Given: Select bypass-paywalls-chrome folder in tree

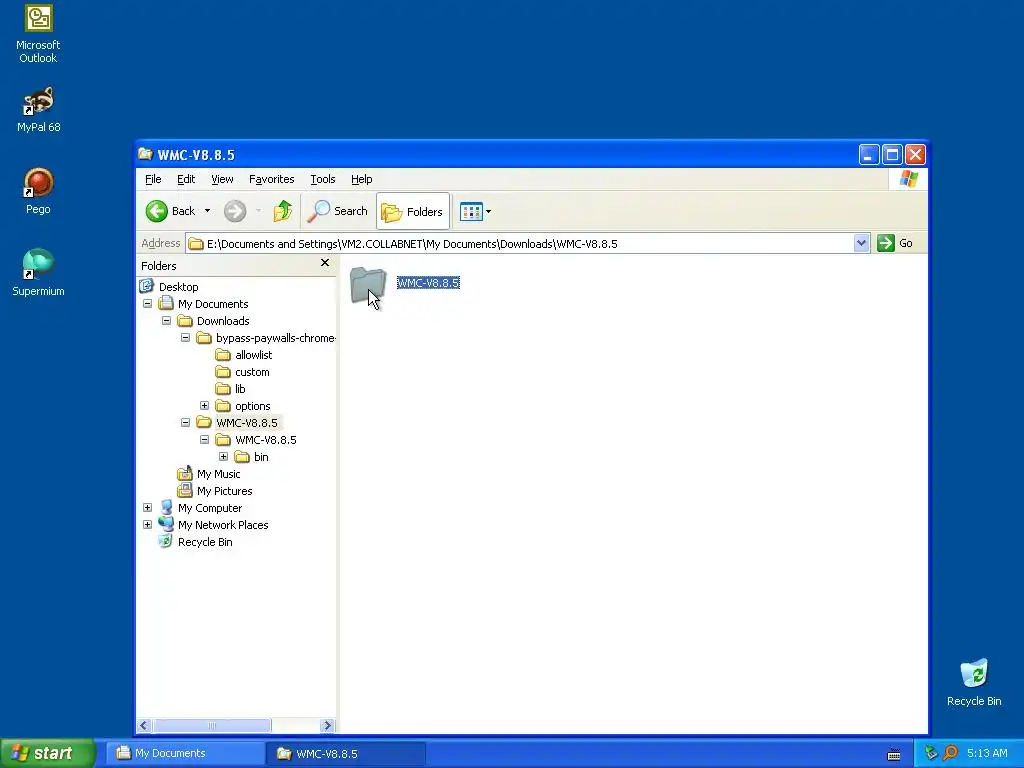Looking at the screenshot, I should tap(276, 338).
